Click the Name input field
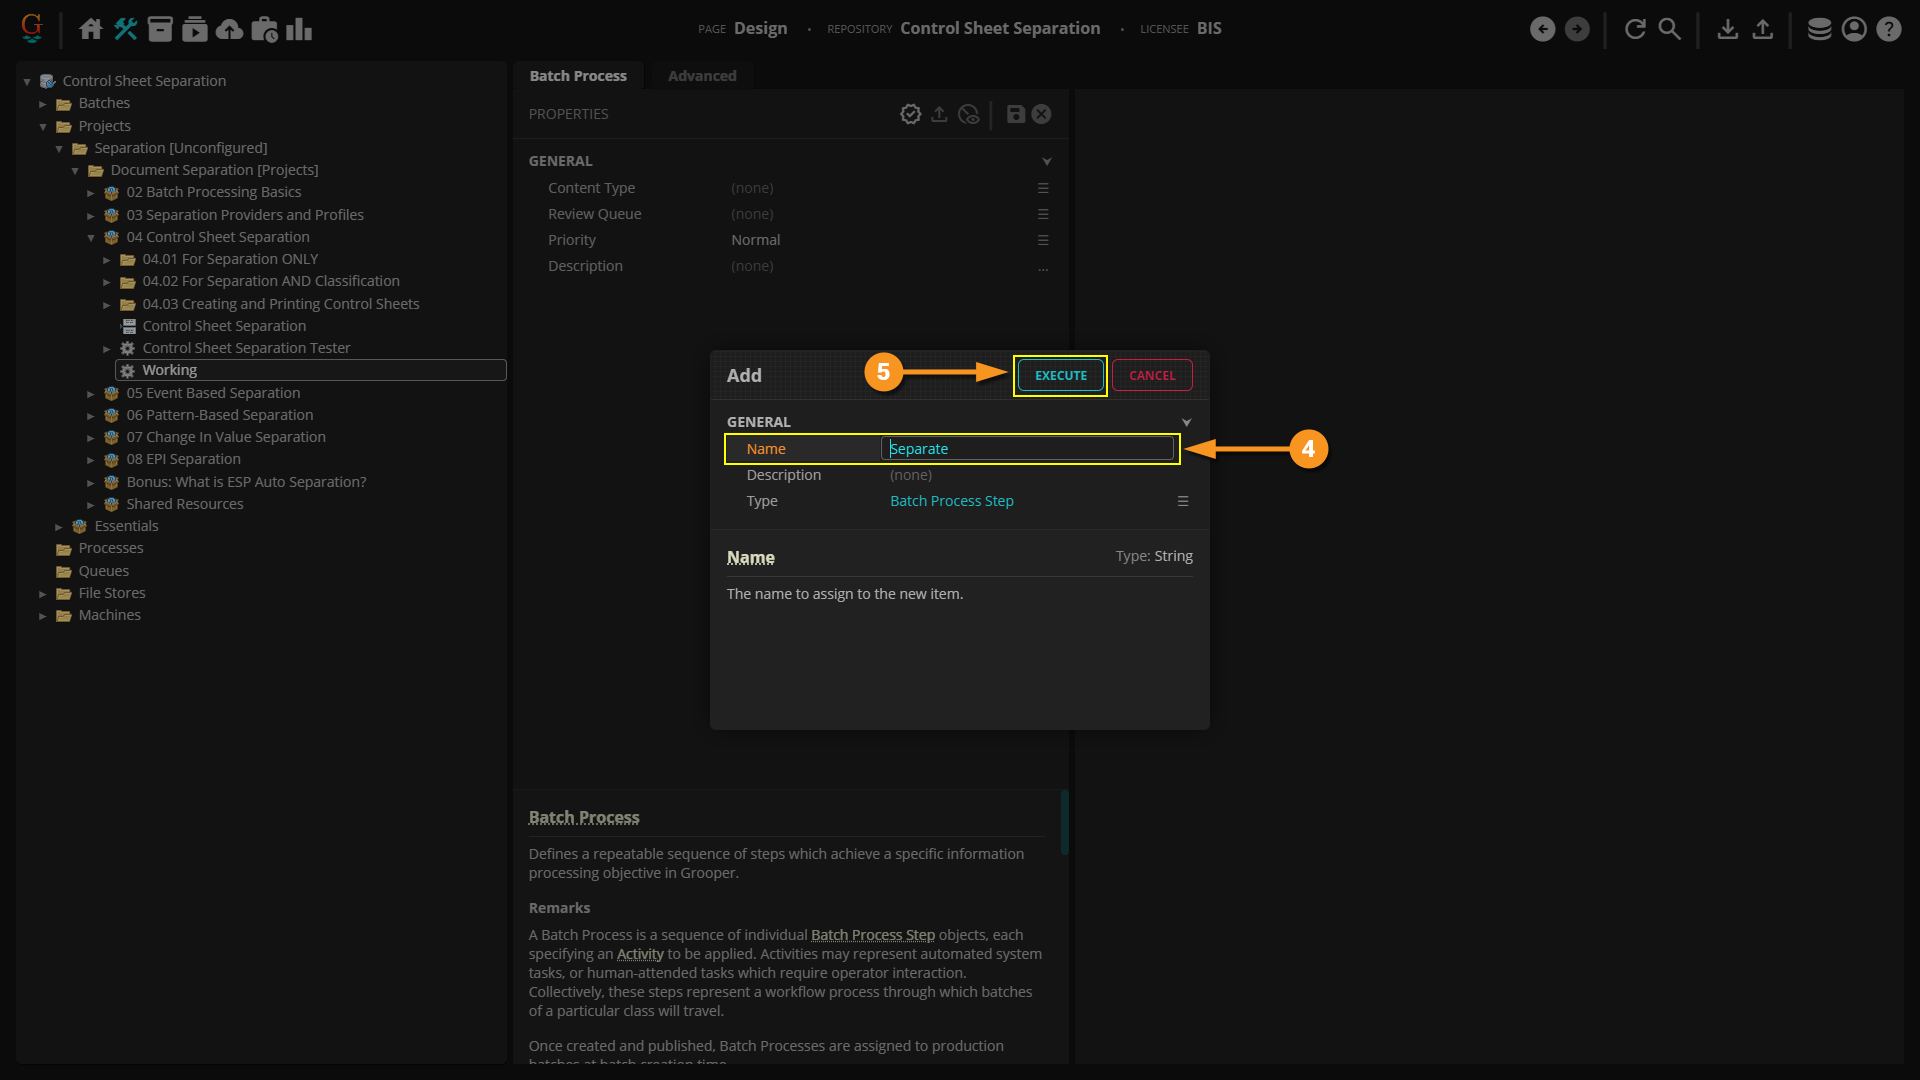The height and width of the screenshot is (1080, 1920). (x=1028, y=449)
